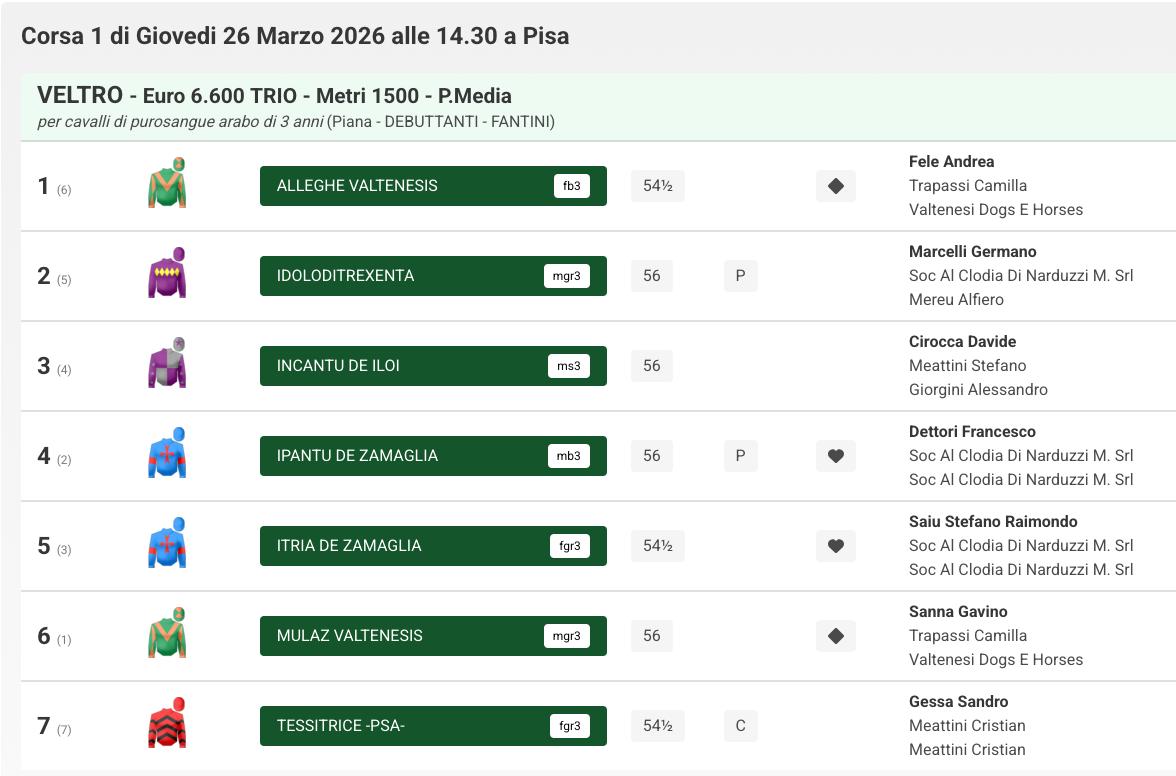Click the mgr3 tag on Mulaz Valtenesis

(x=567, y=636)
